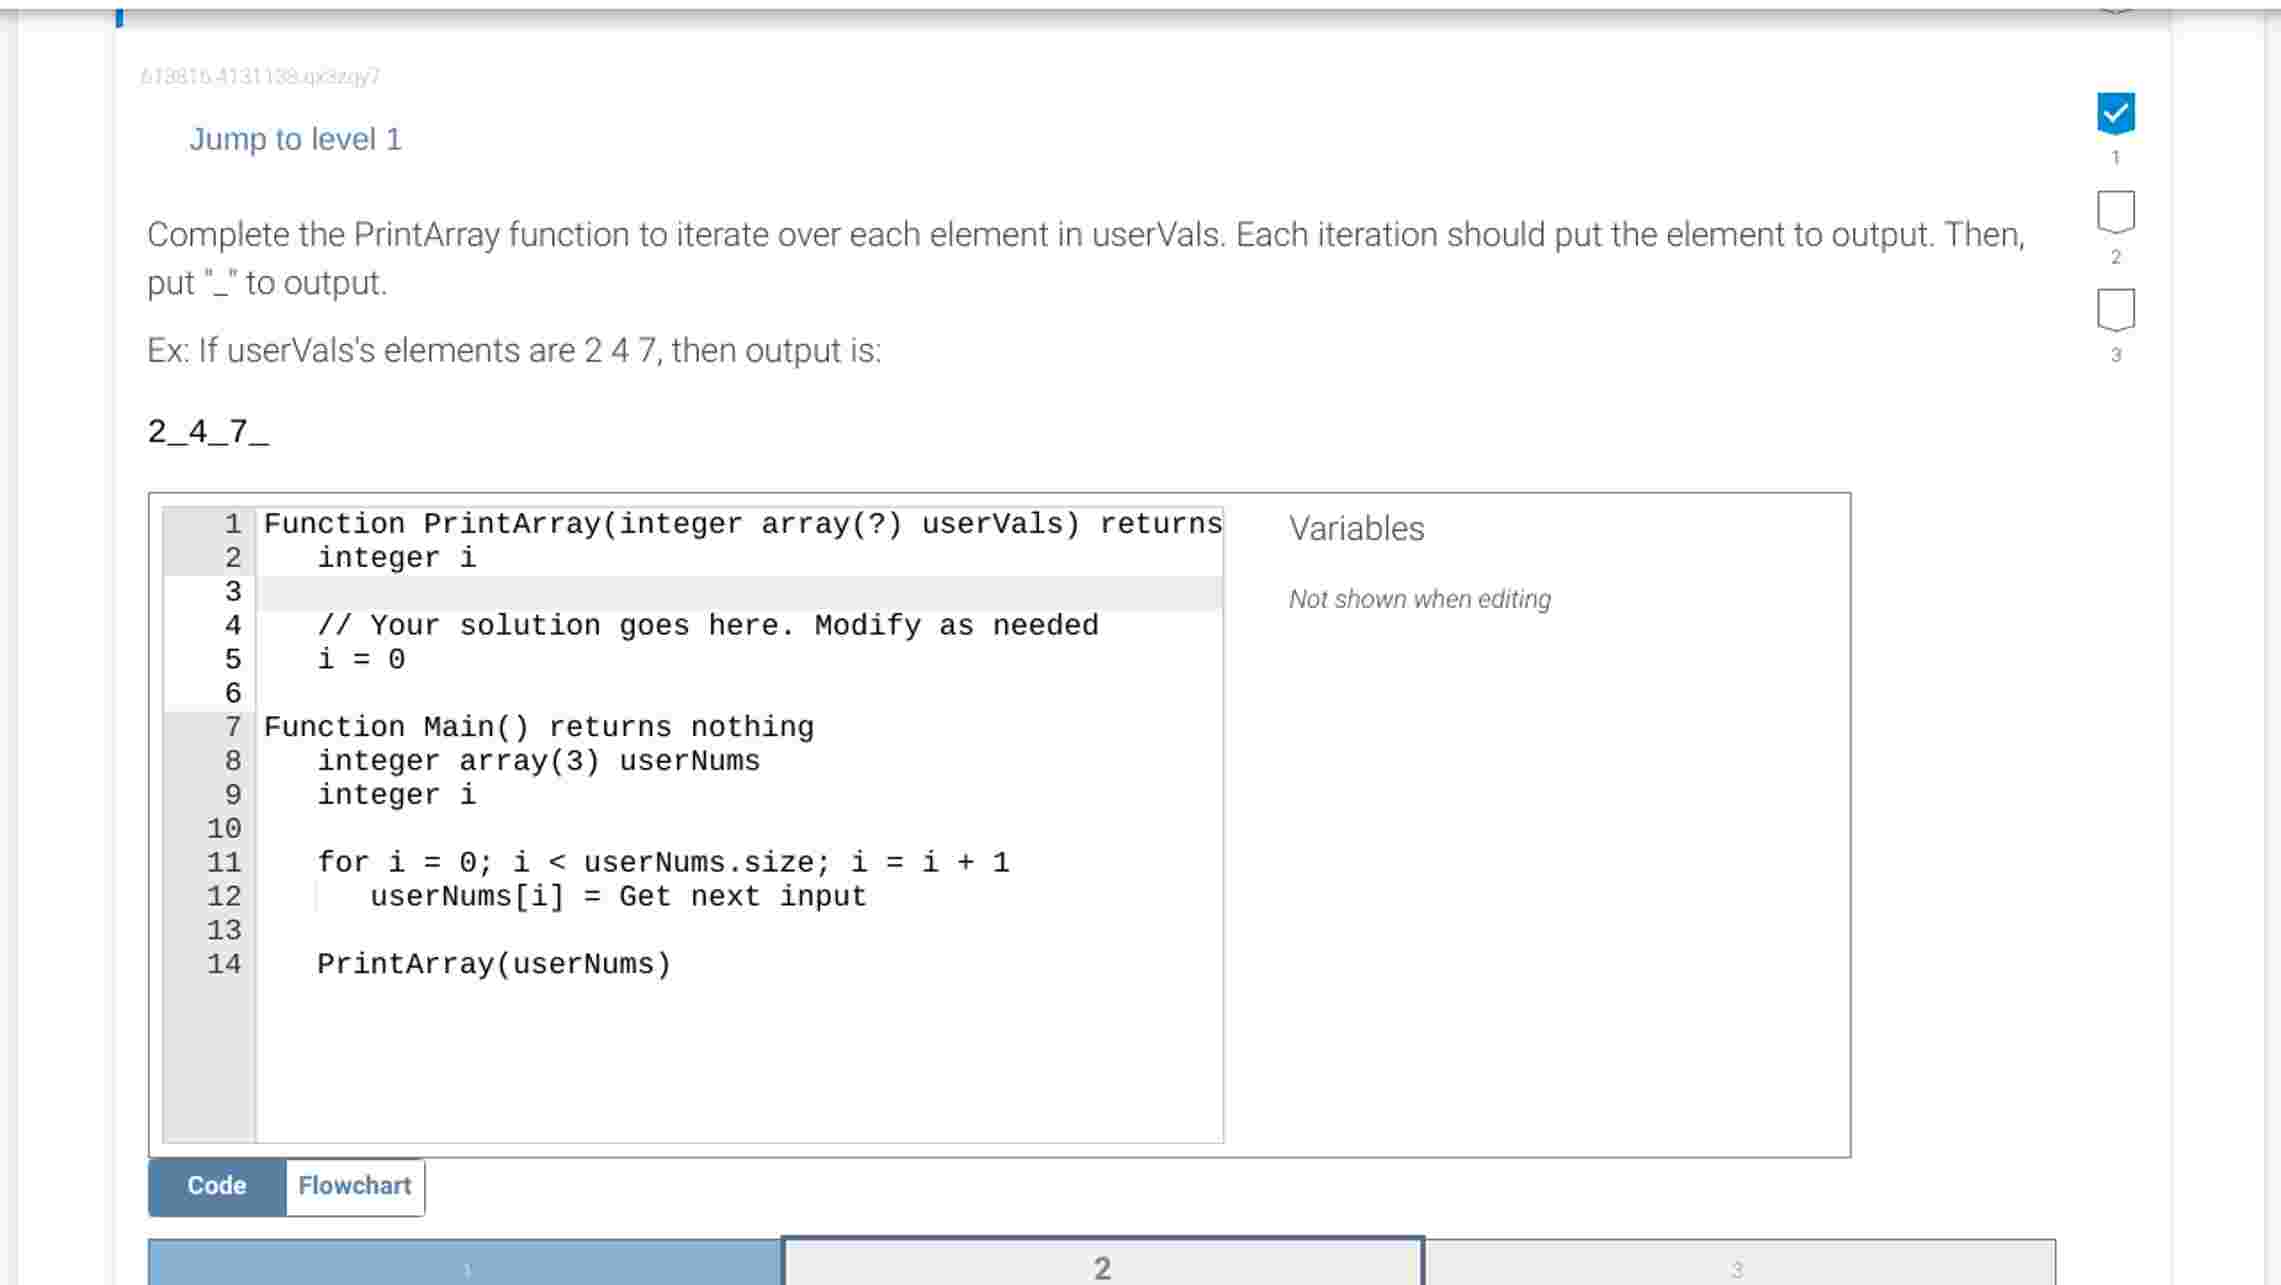The height and width of the screenshot is (1285, 2281).
Task: Open step 2 pagination bar at bottom
Action: [1103, 1263]
